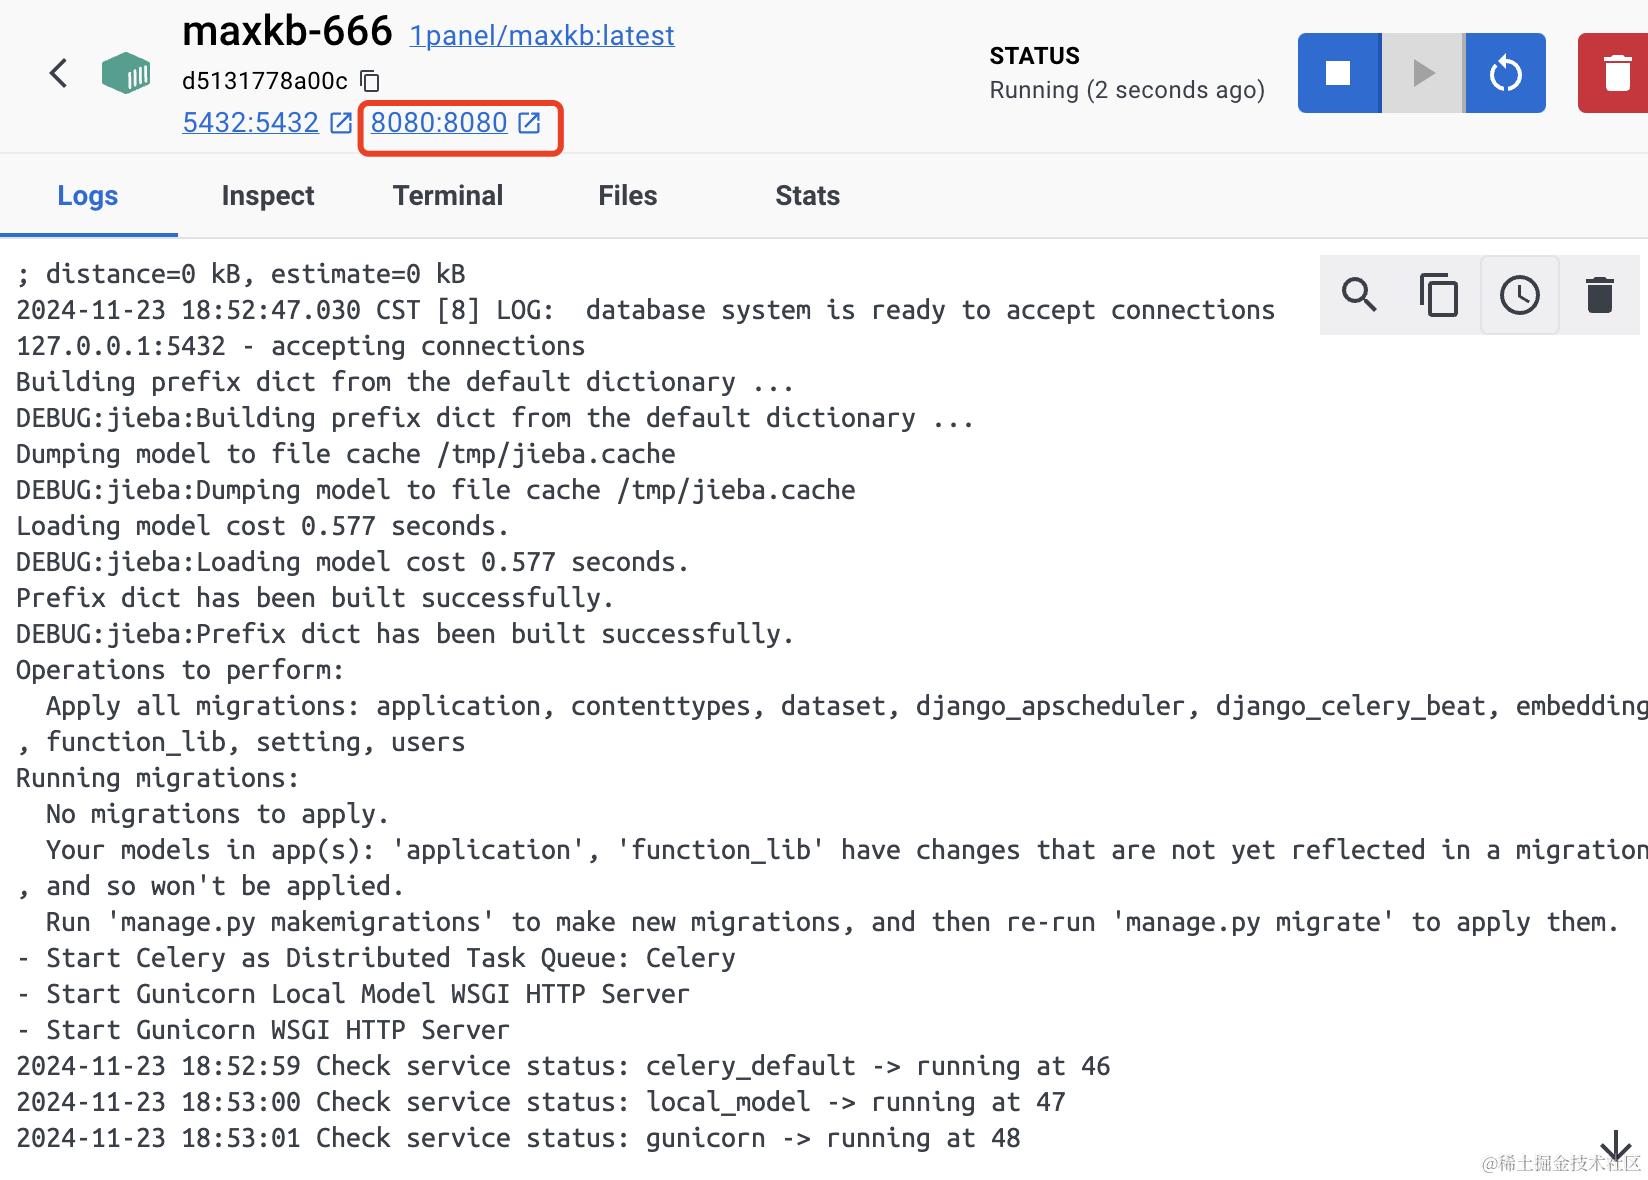Image resolution: width=1648 pixels, height=1180 pixels.
Task: Click the container ID text d5131778a00c
Action: pyautogui.click(x=265, y=81)
